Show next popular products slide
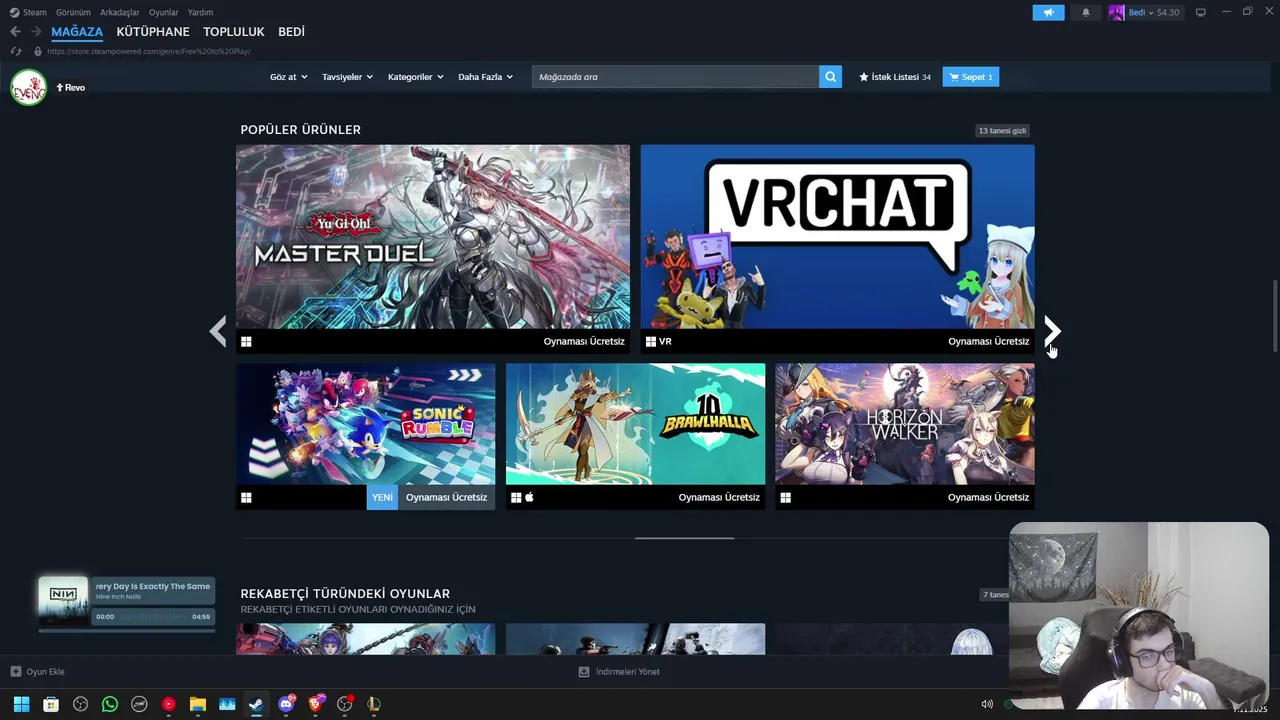Viewport: 1280px width, 720px height. click(1052, 331)
